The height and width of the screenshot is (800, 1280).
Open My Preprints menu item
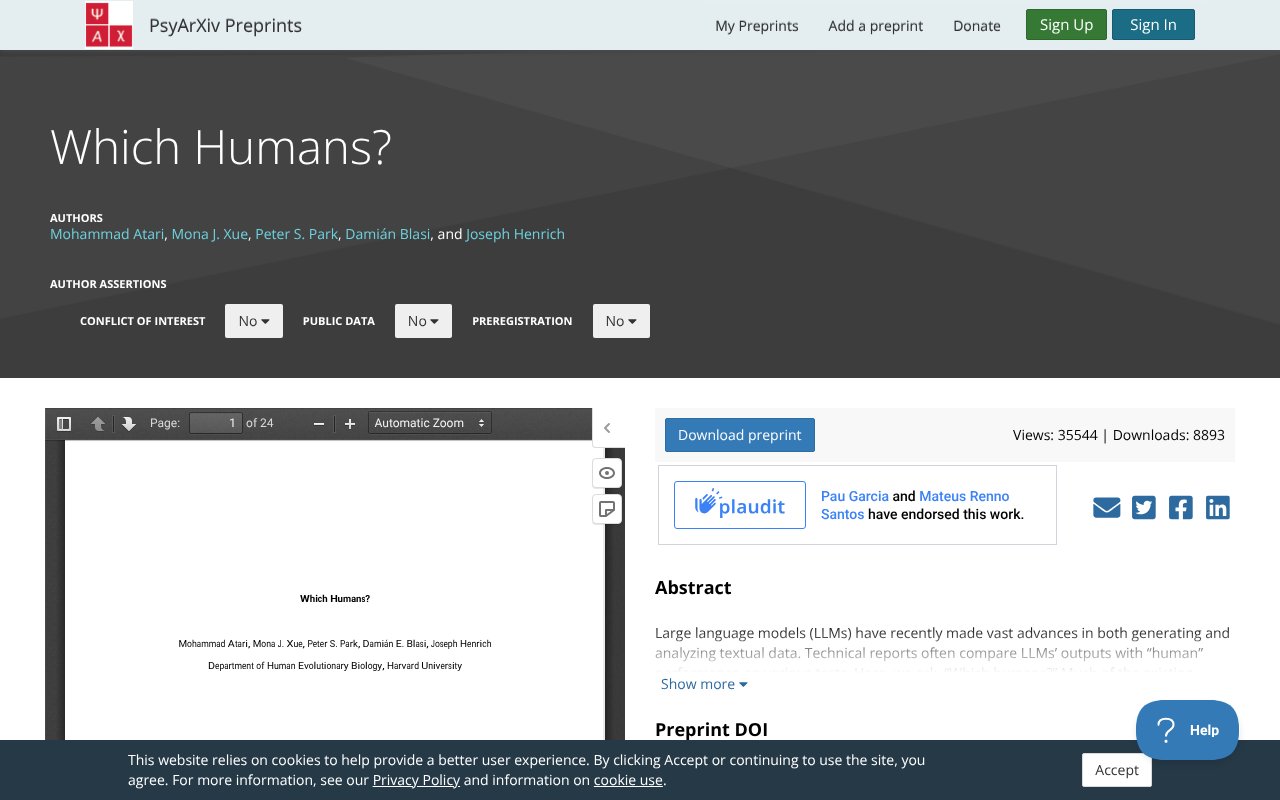756,26
